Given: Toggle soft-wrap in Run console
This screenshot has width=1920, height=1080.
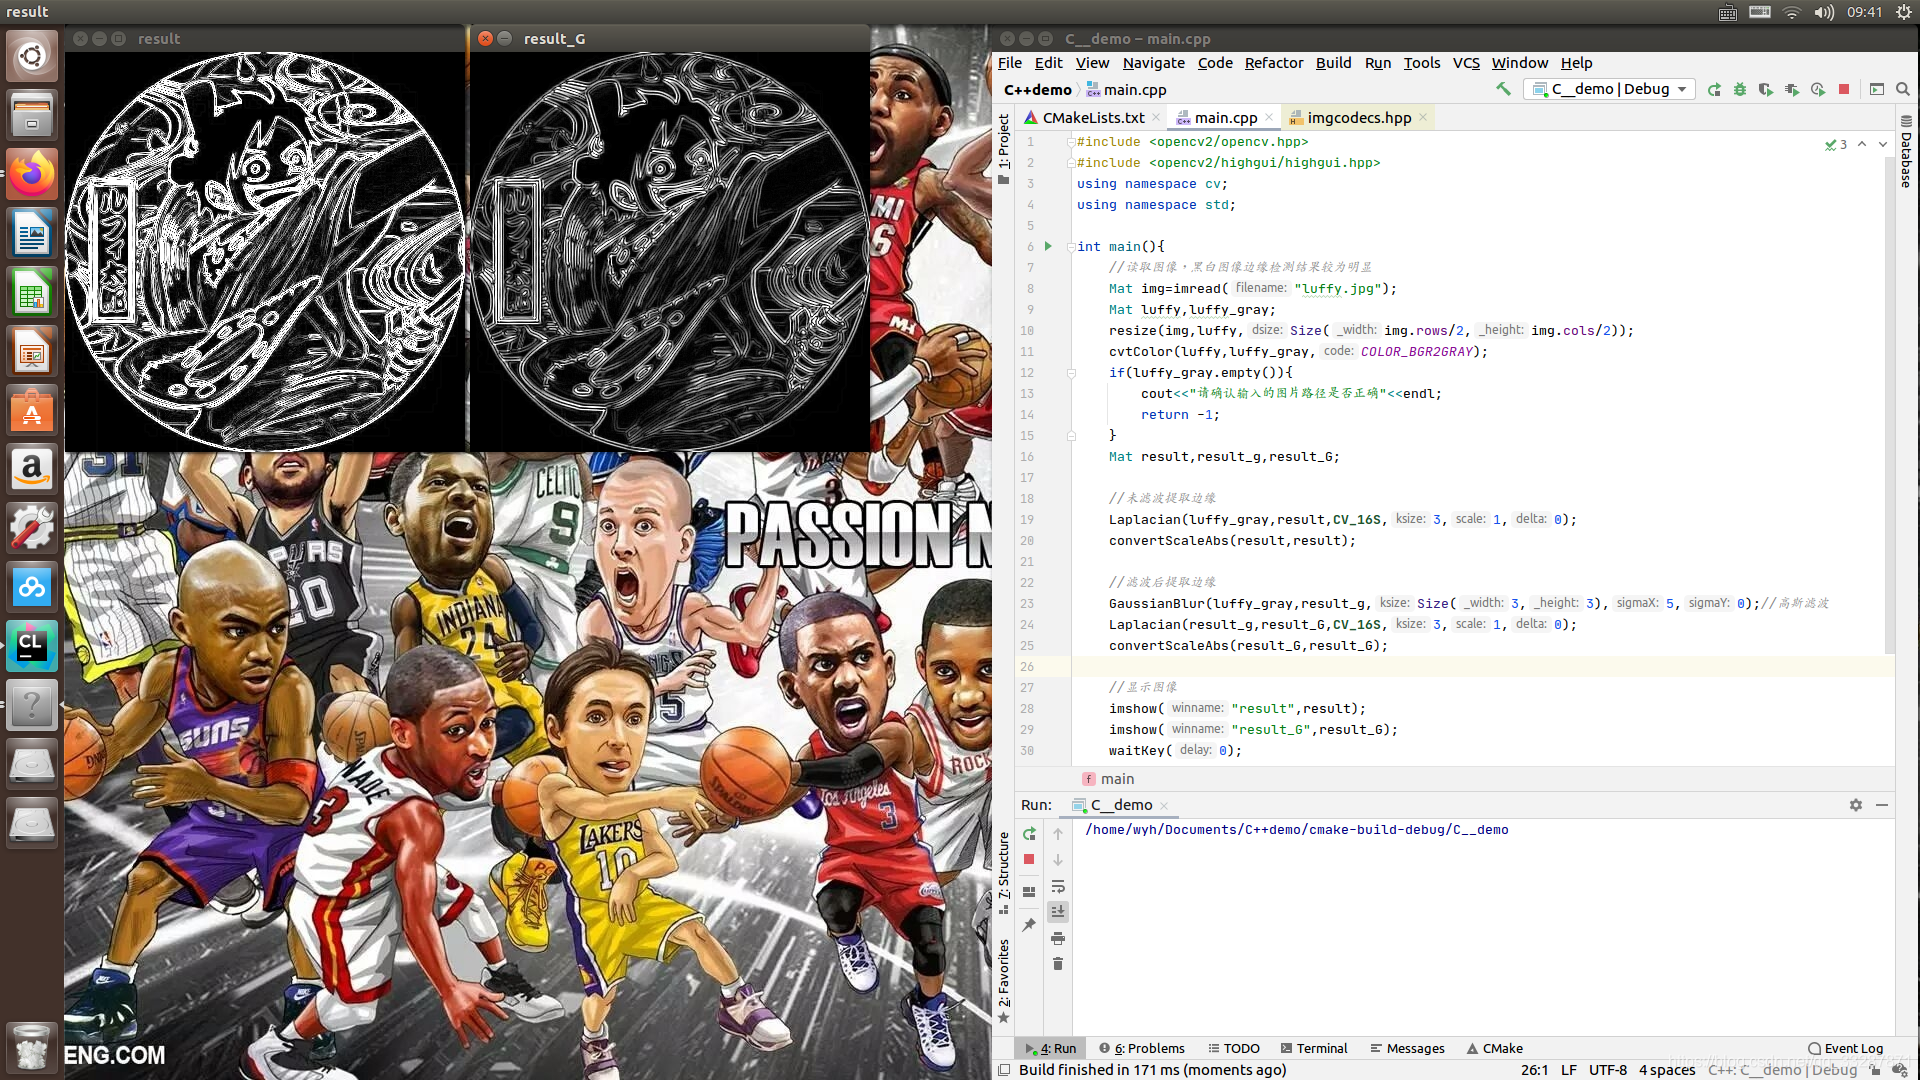Looking at the screenshot, I should (1058, 887).
